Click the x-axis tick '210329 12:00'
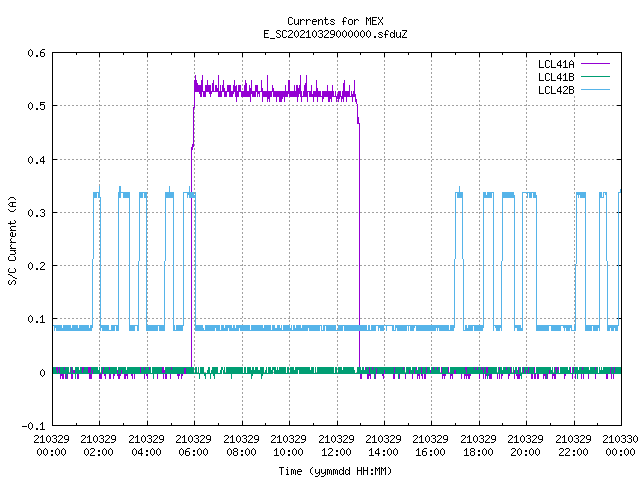This screenshot has width=640, height=480. [336, 446]
